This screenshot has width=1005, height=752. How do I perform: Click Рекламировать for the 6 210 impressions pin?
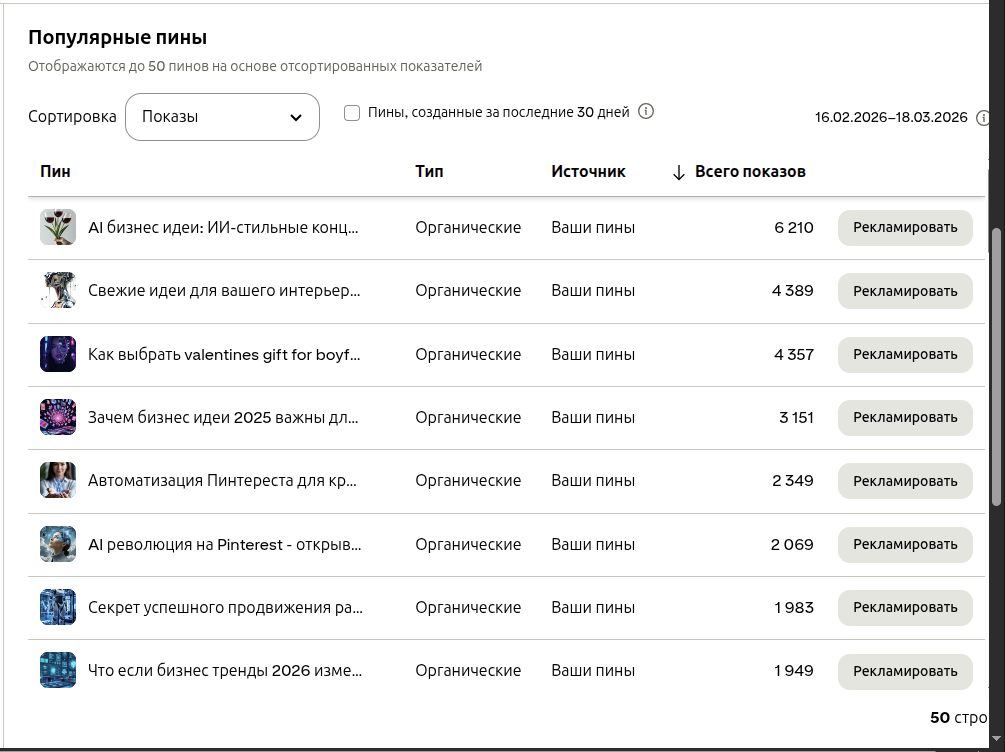pos(905,228)
